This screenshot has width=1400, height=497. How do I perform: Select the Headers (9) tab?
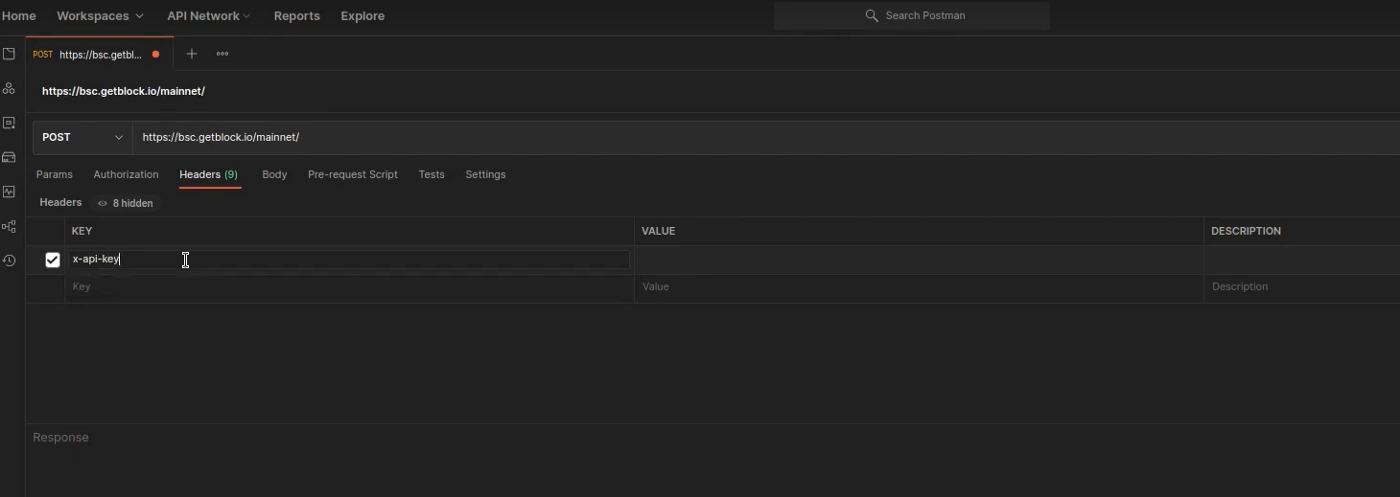tap(209, 174)
